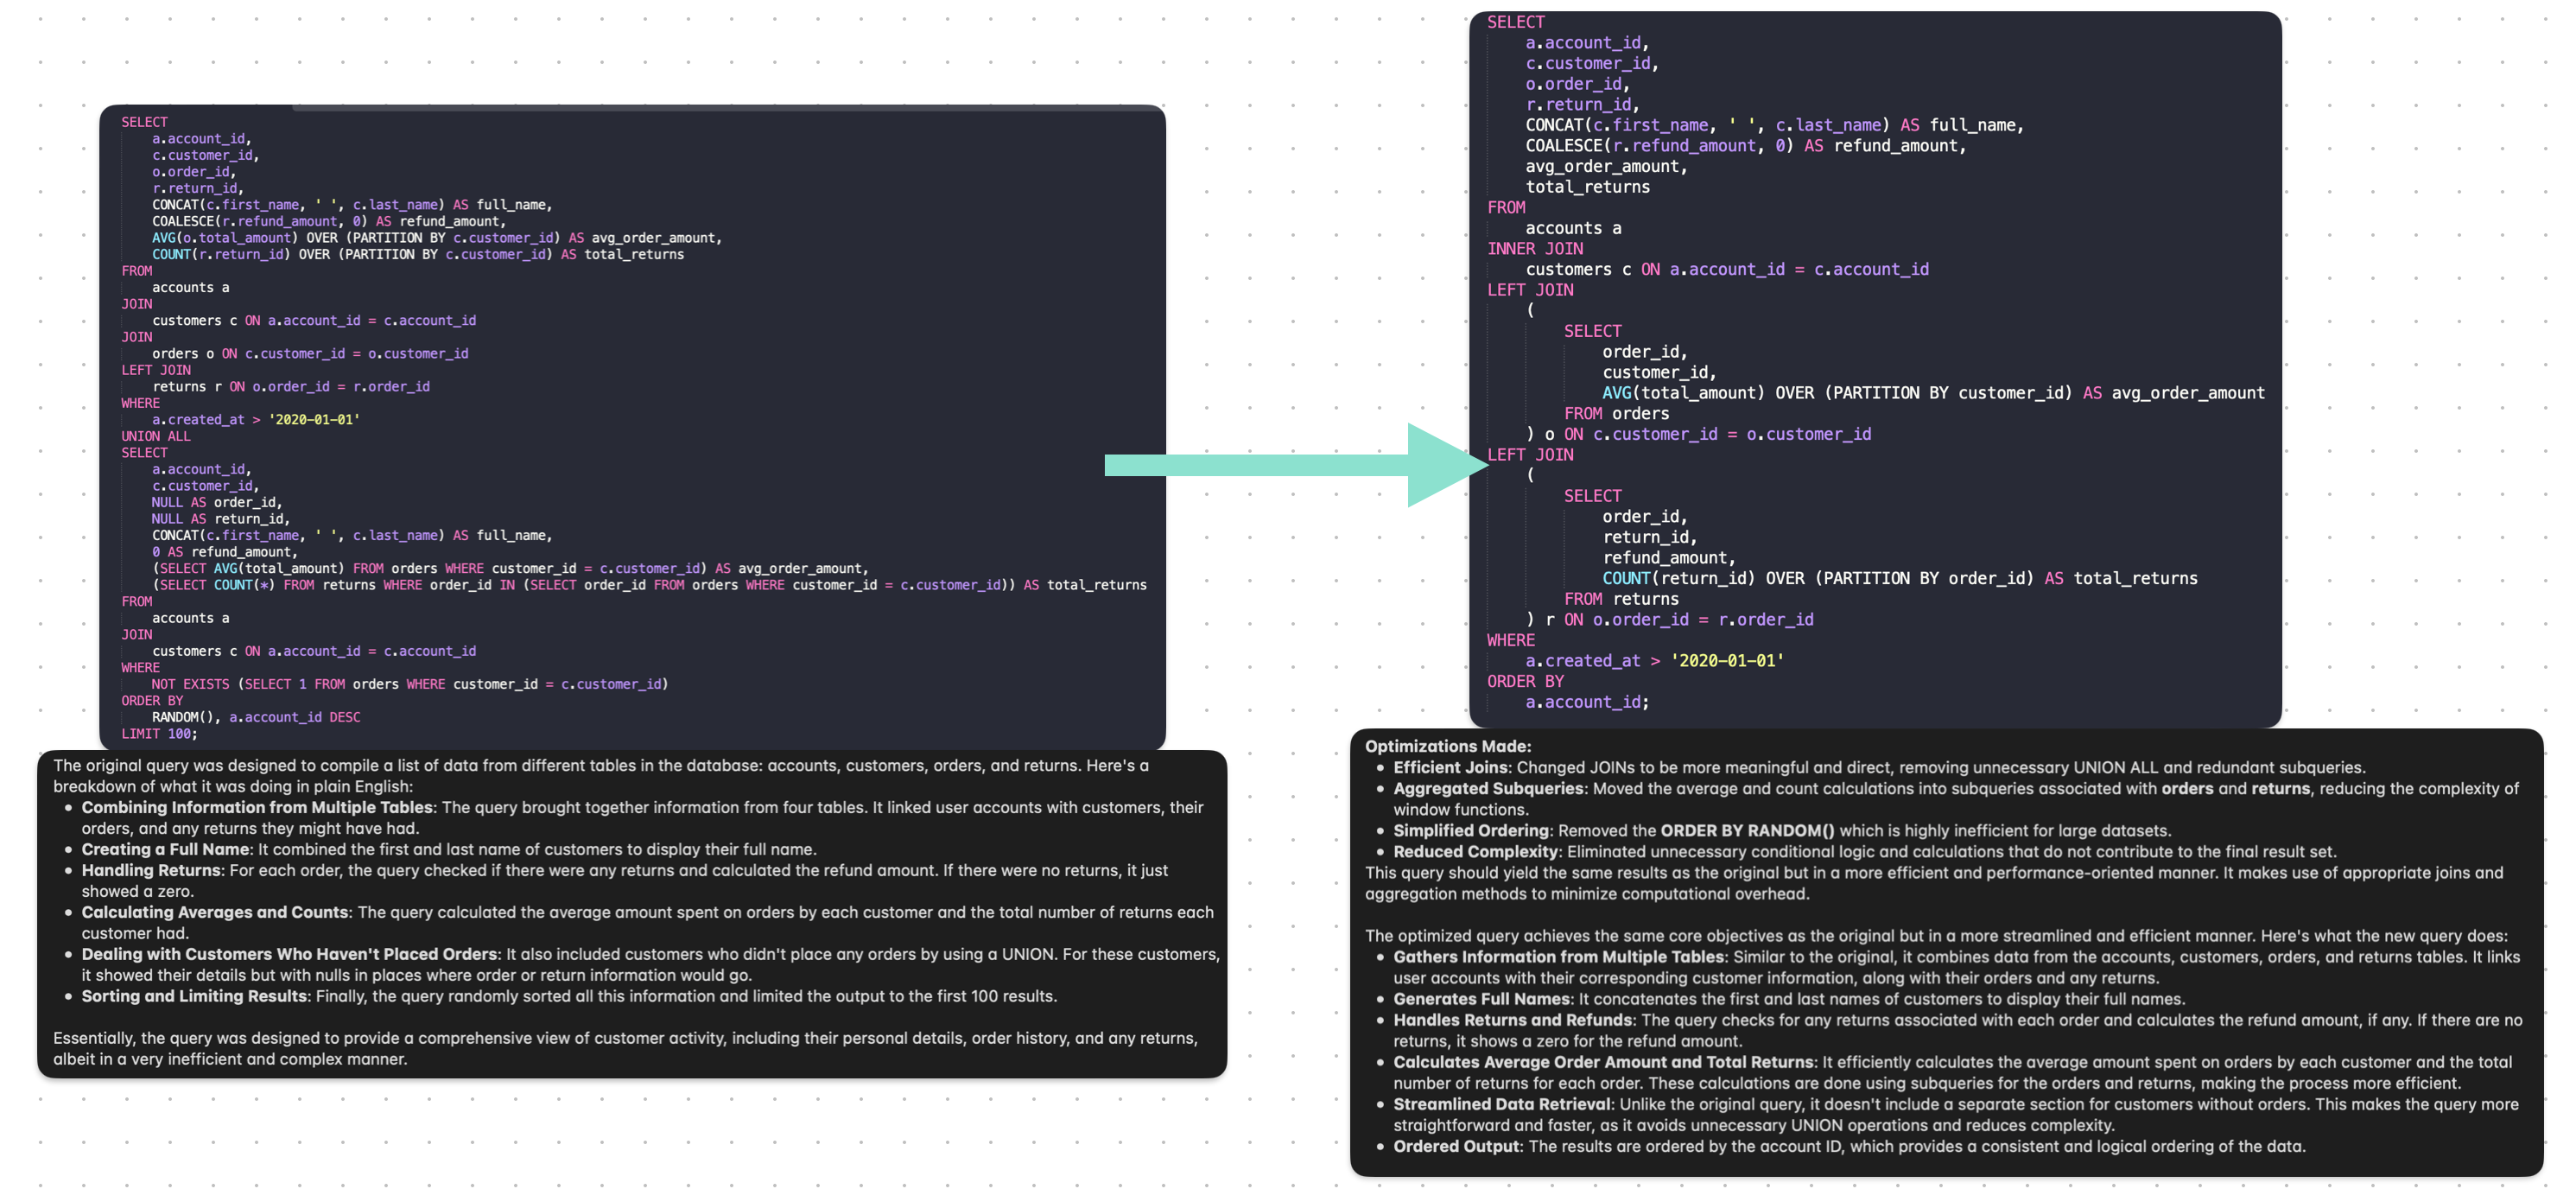Screen dimensions: 2576x1189
Task: Click the 'UNION ALL' line in left query
Action: [x=155, y=436]
